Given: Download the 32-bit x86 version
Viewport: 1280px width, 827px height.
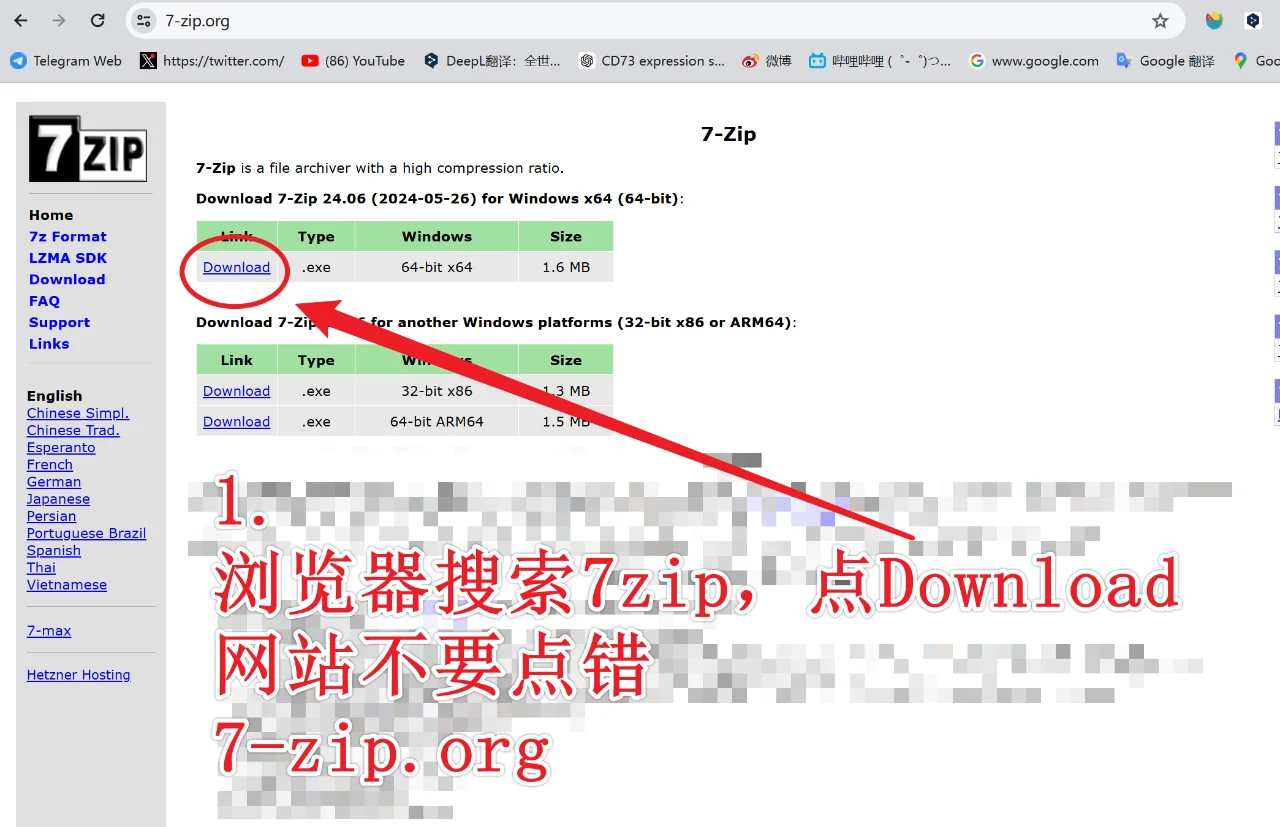Looking at the screenshot, I should coord(236,390).
